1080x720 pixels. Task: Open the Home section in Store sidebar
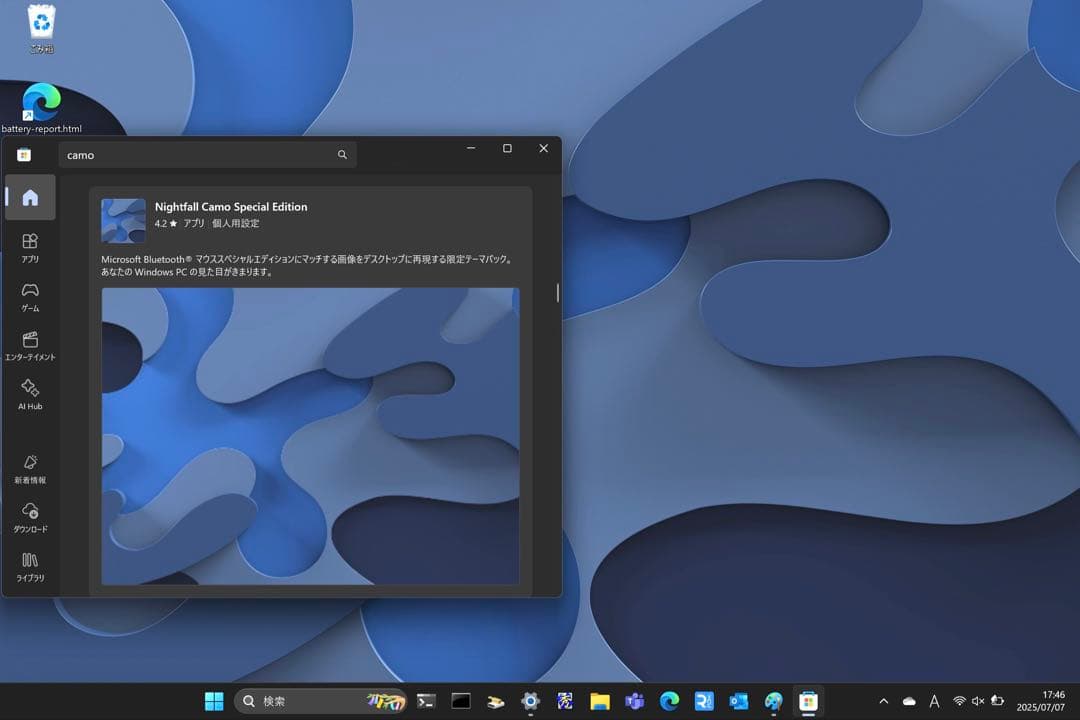(x=30, y=198)
